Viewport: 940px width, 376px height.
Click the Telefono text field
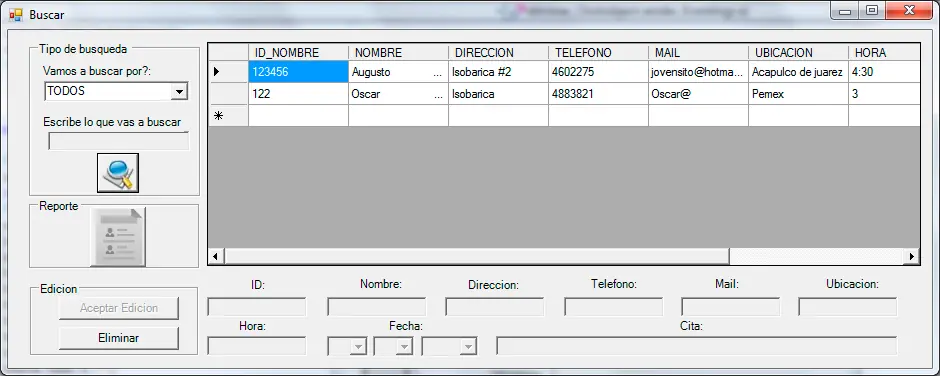click(x=614, y=307)
